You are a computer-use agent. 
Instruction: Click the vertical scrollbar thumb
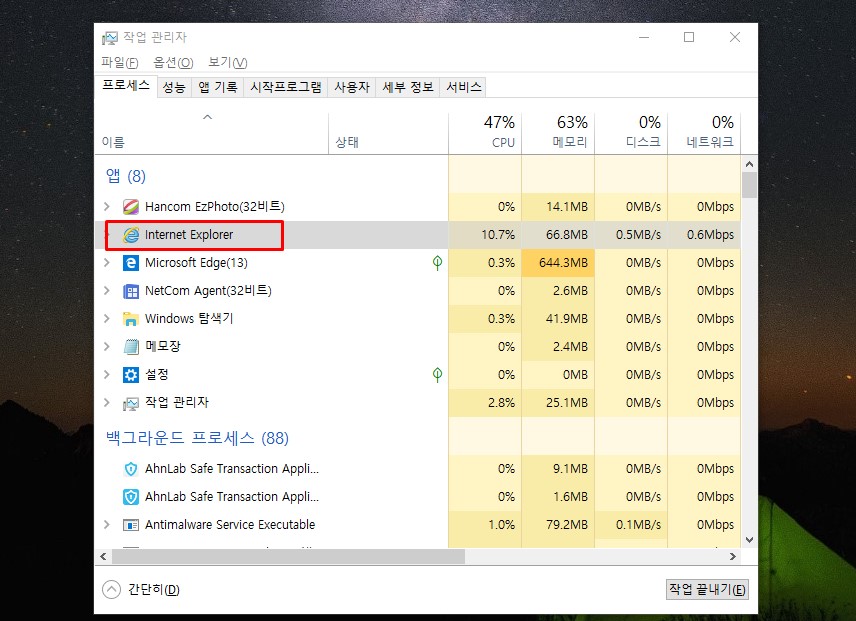[749, 185]
